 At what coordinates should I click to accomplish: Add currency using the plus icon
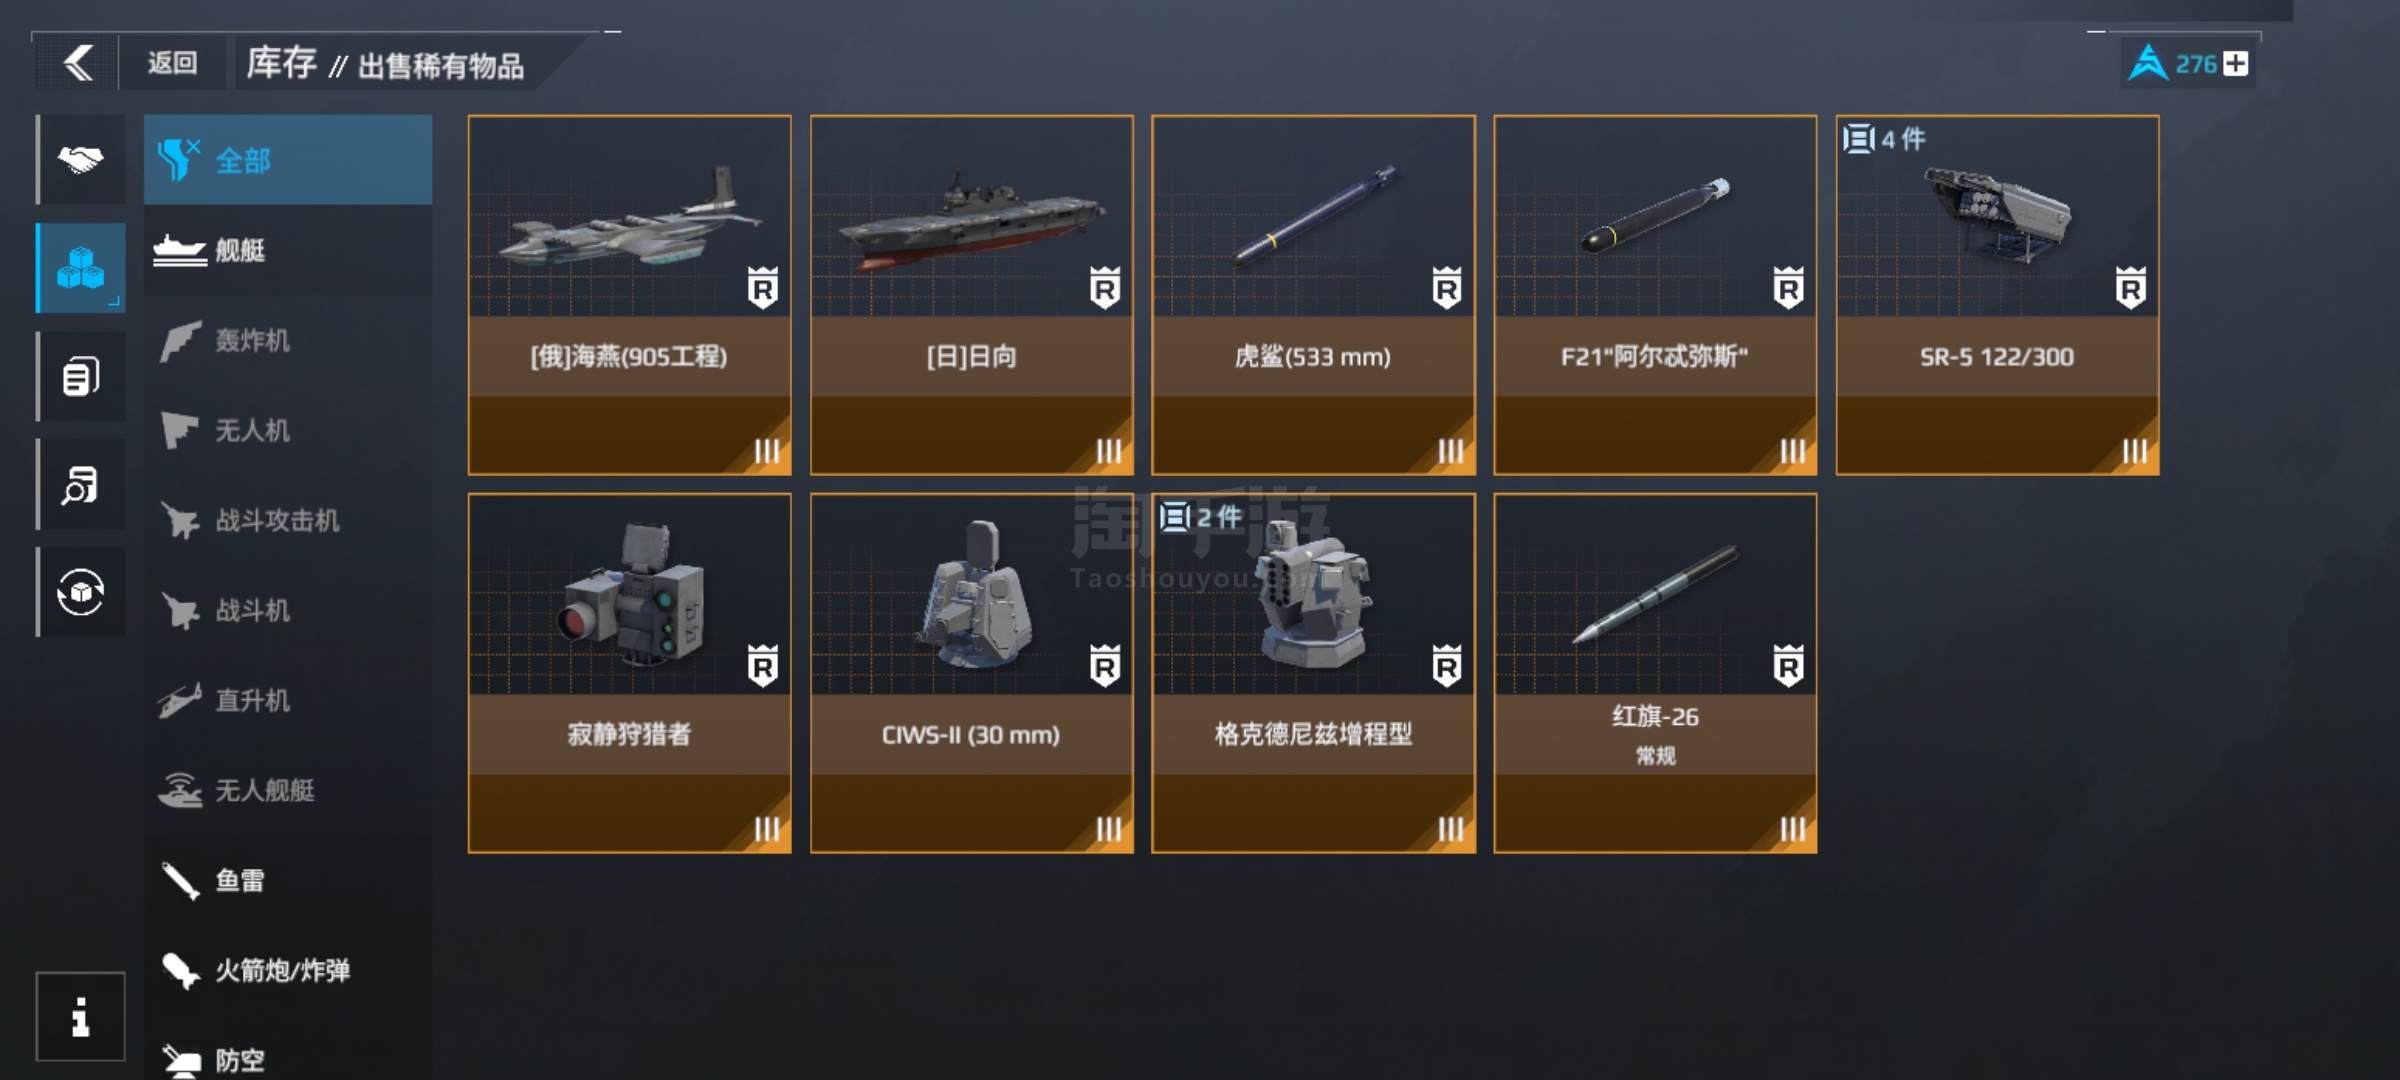pos(2235,64)
